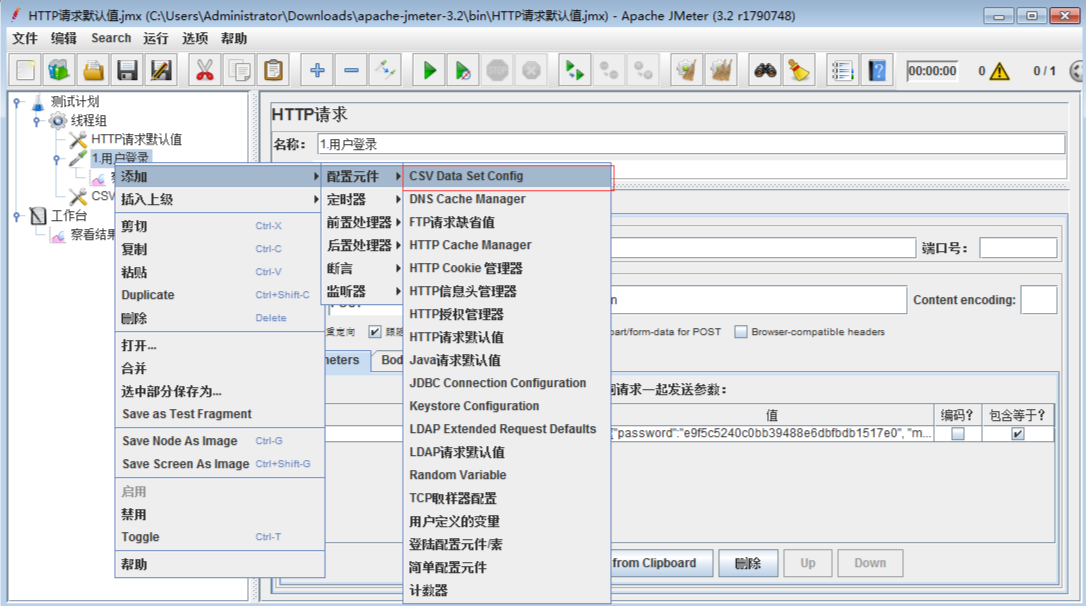Select CSV Data Set Config menu item
This screenshot has height=606, width=1086.
pyautogui.click(x=506, y=175)
